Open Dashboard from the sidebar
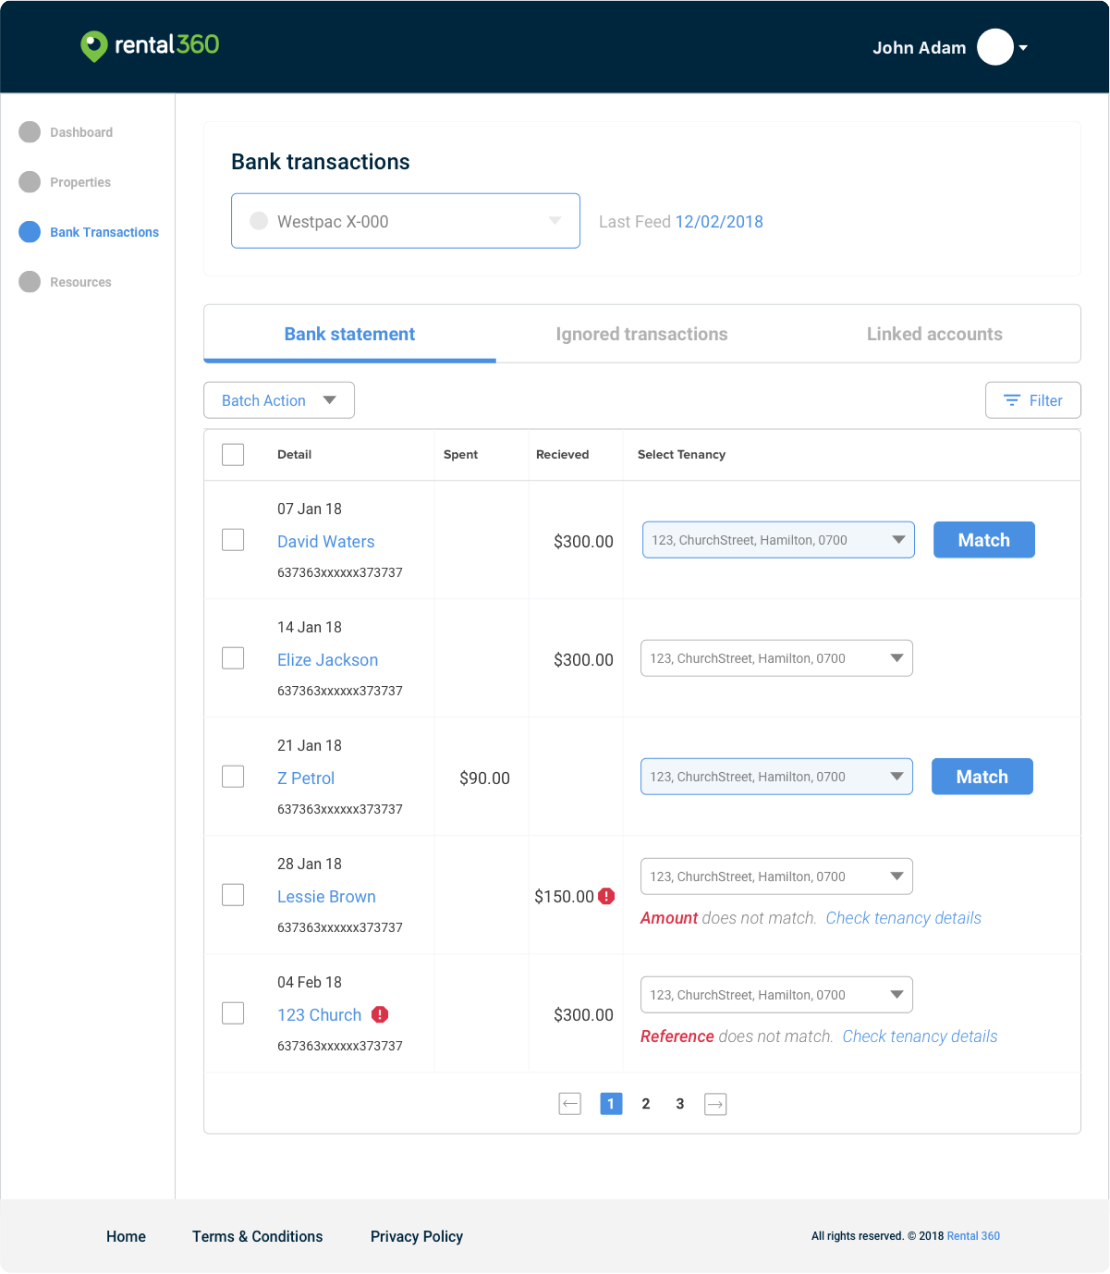 [x=81, y=132]
